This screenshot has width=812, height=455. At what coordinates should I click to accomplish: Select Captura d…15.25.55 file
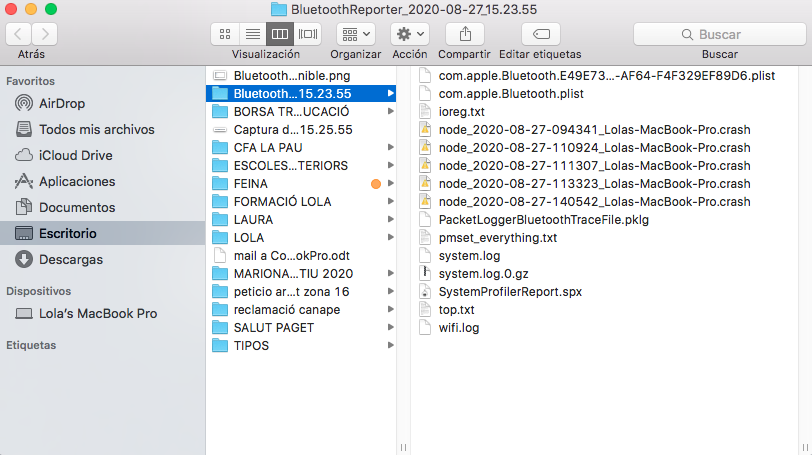[301, 129]
